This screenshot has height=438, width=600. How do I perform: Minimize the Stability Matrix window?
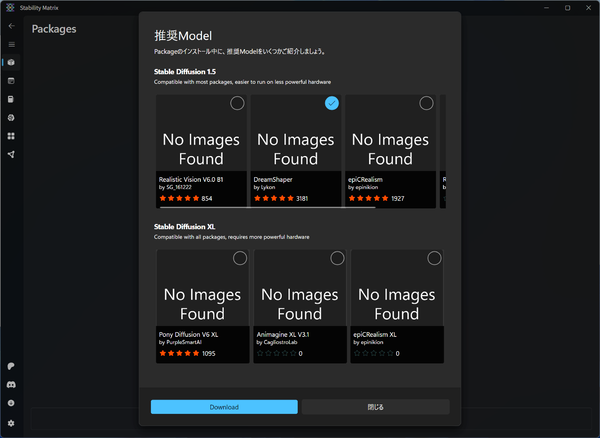[x=547, y=8]
